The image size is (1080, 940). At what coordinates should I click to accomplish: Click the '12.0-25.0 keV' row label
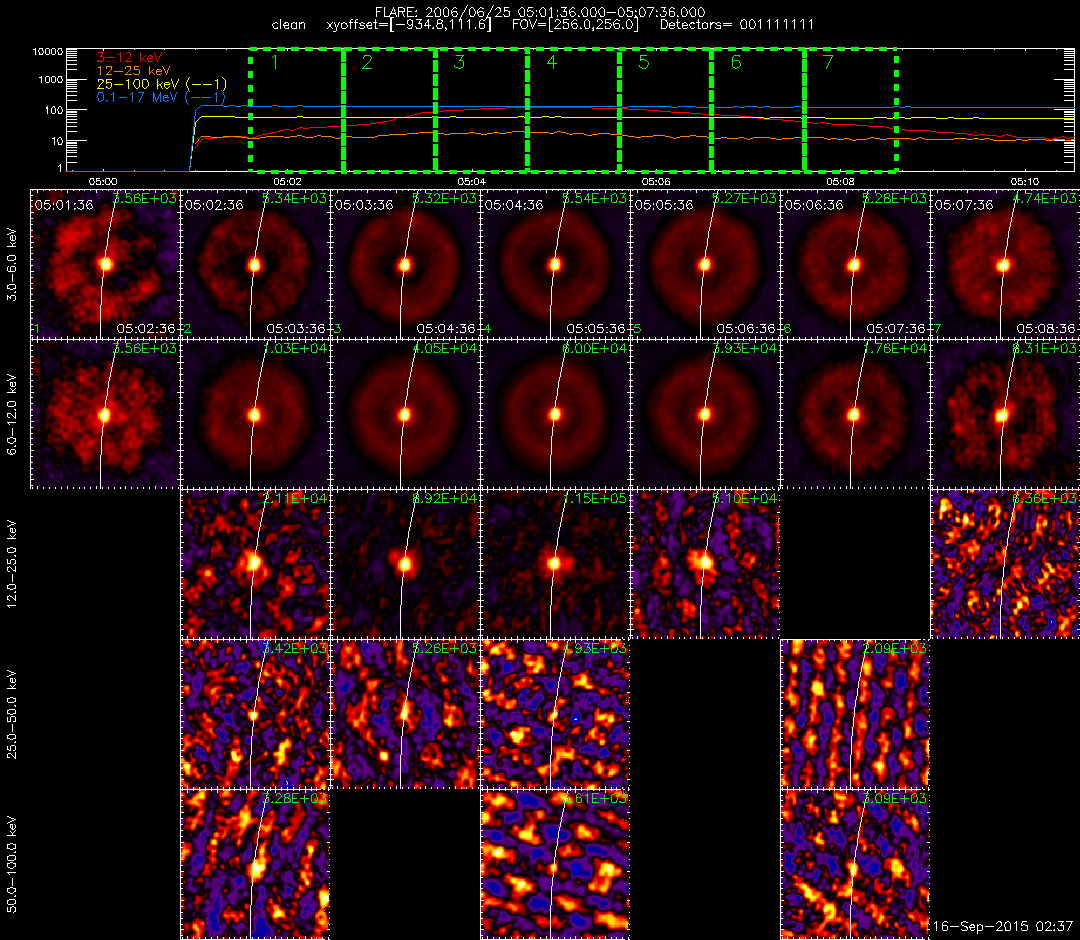(12, 564)
